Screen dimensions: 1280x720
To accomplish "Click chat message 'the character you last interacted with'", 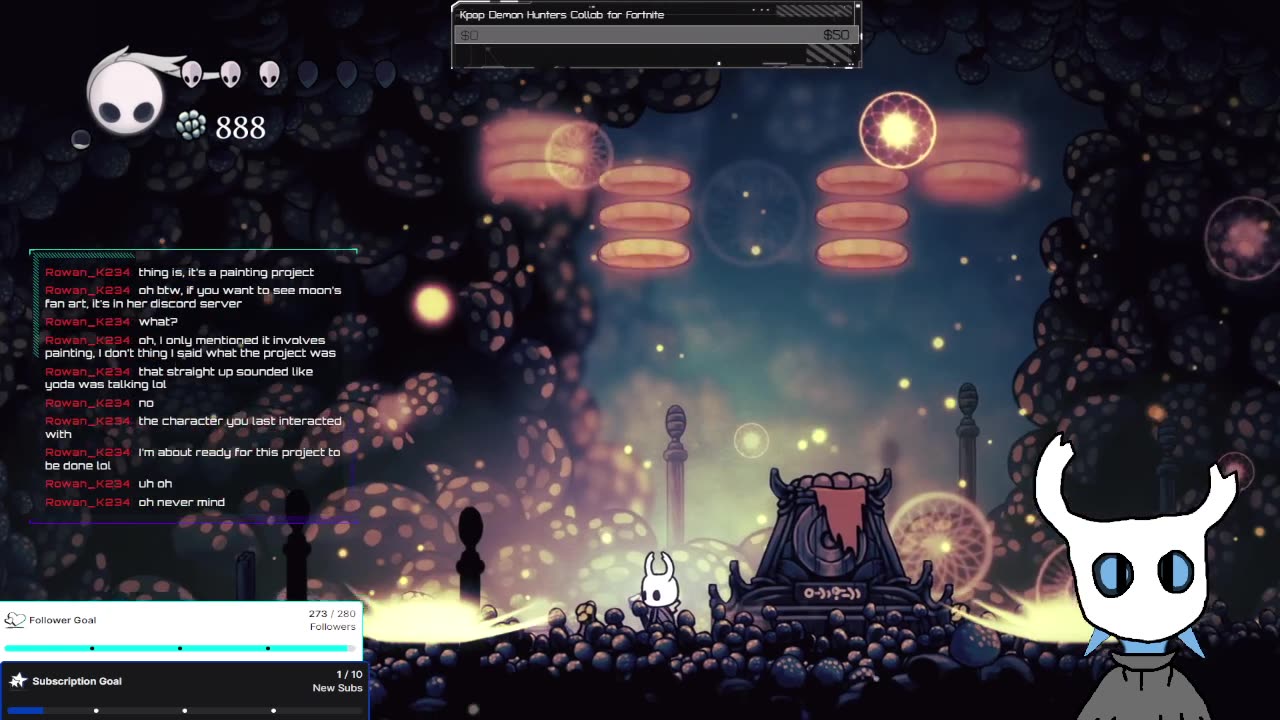I will (x=193, y=428).
